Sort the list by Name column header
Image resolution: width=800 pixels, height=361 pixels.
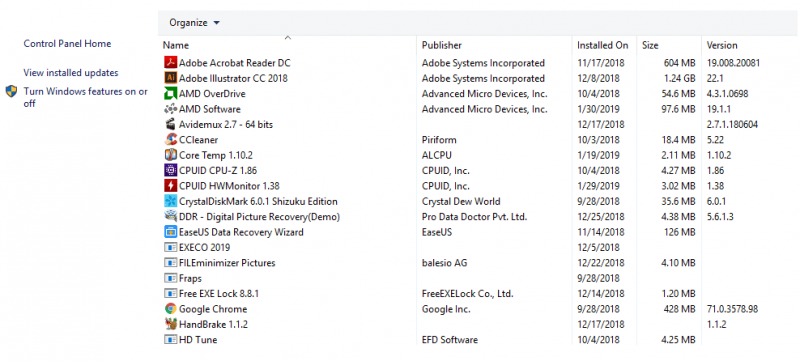288,45
